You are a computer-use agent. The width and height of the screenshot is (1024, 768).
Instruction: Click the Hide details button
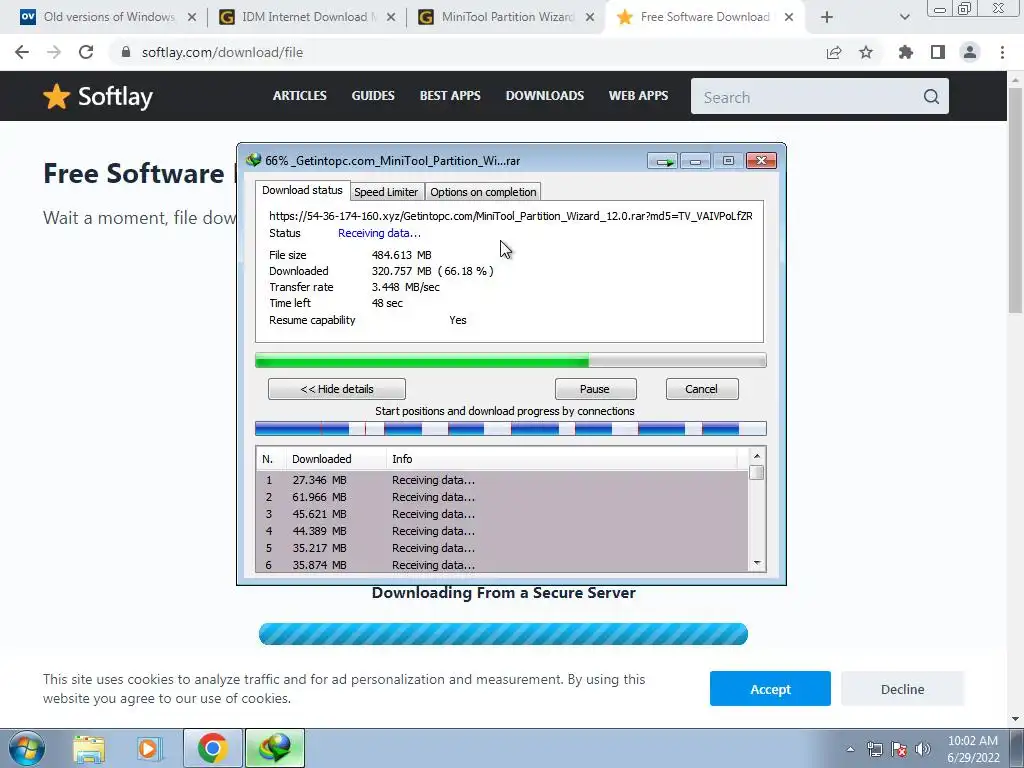pyautogui.click(x=337, y=389)
